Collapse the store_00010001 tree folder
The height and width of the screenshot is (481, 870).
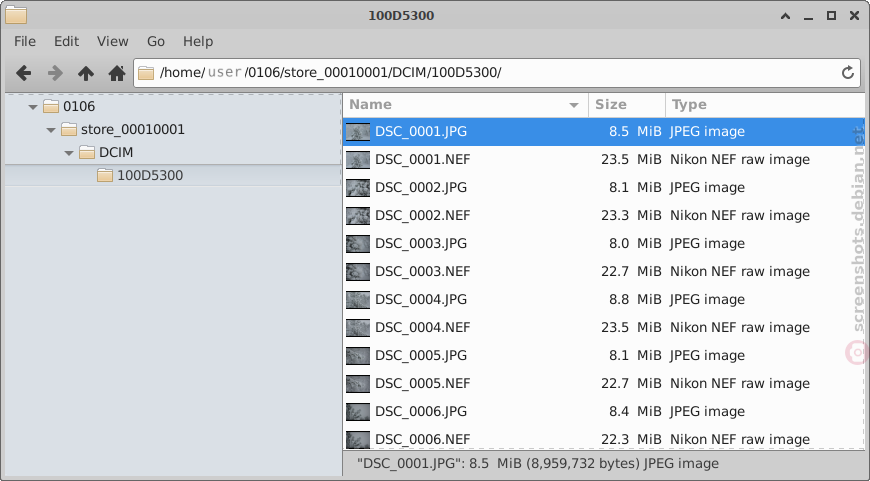tap(51, 130)
